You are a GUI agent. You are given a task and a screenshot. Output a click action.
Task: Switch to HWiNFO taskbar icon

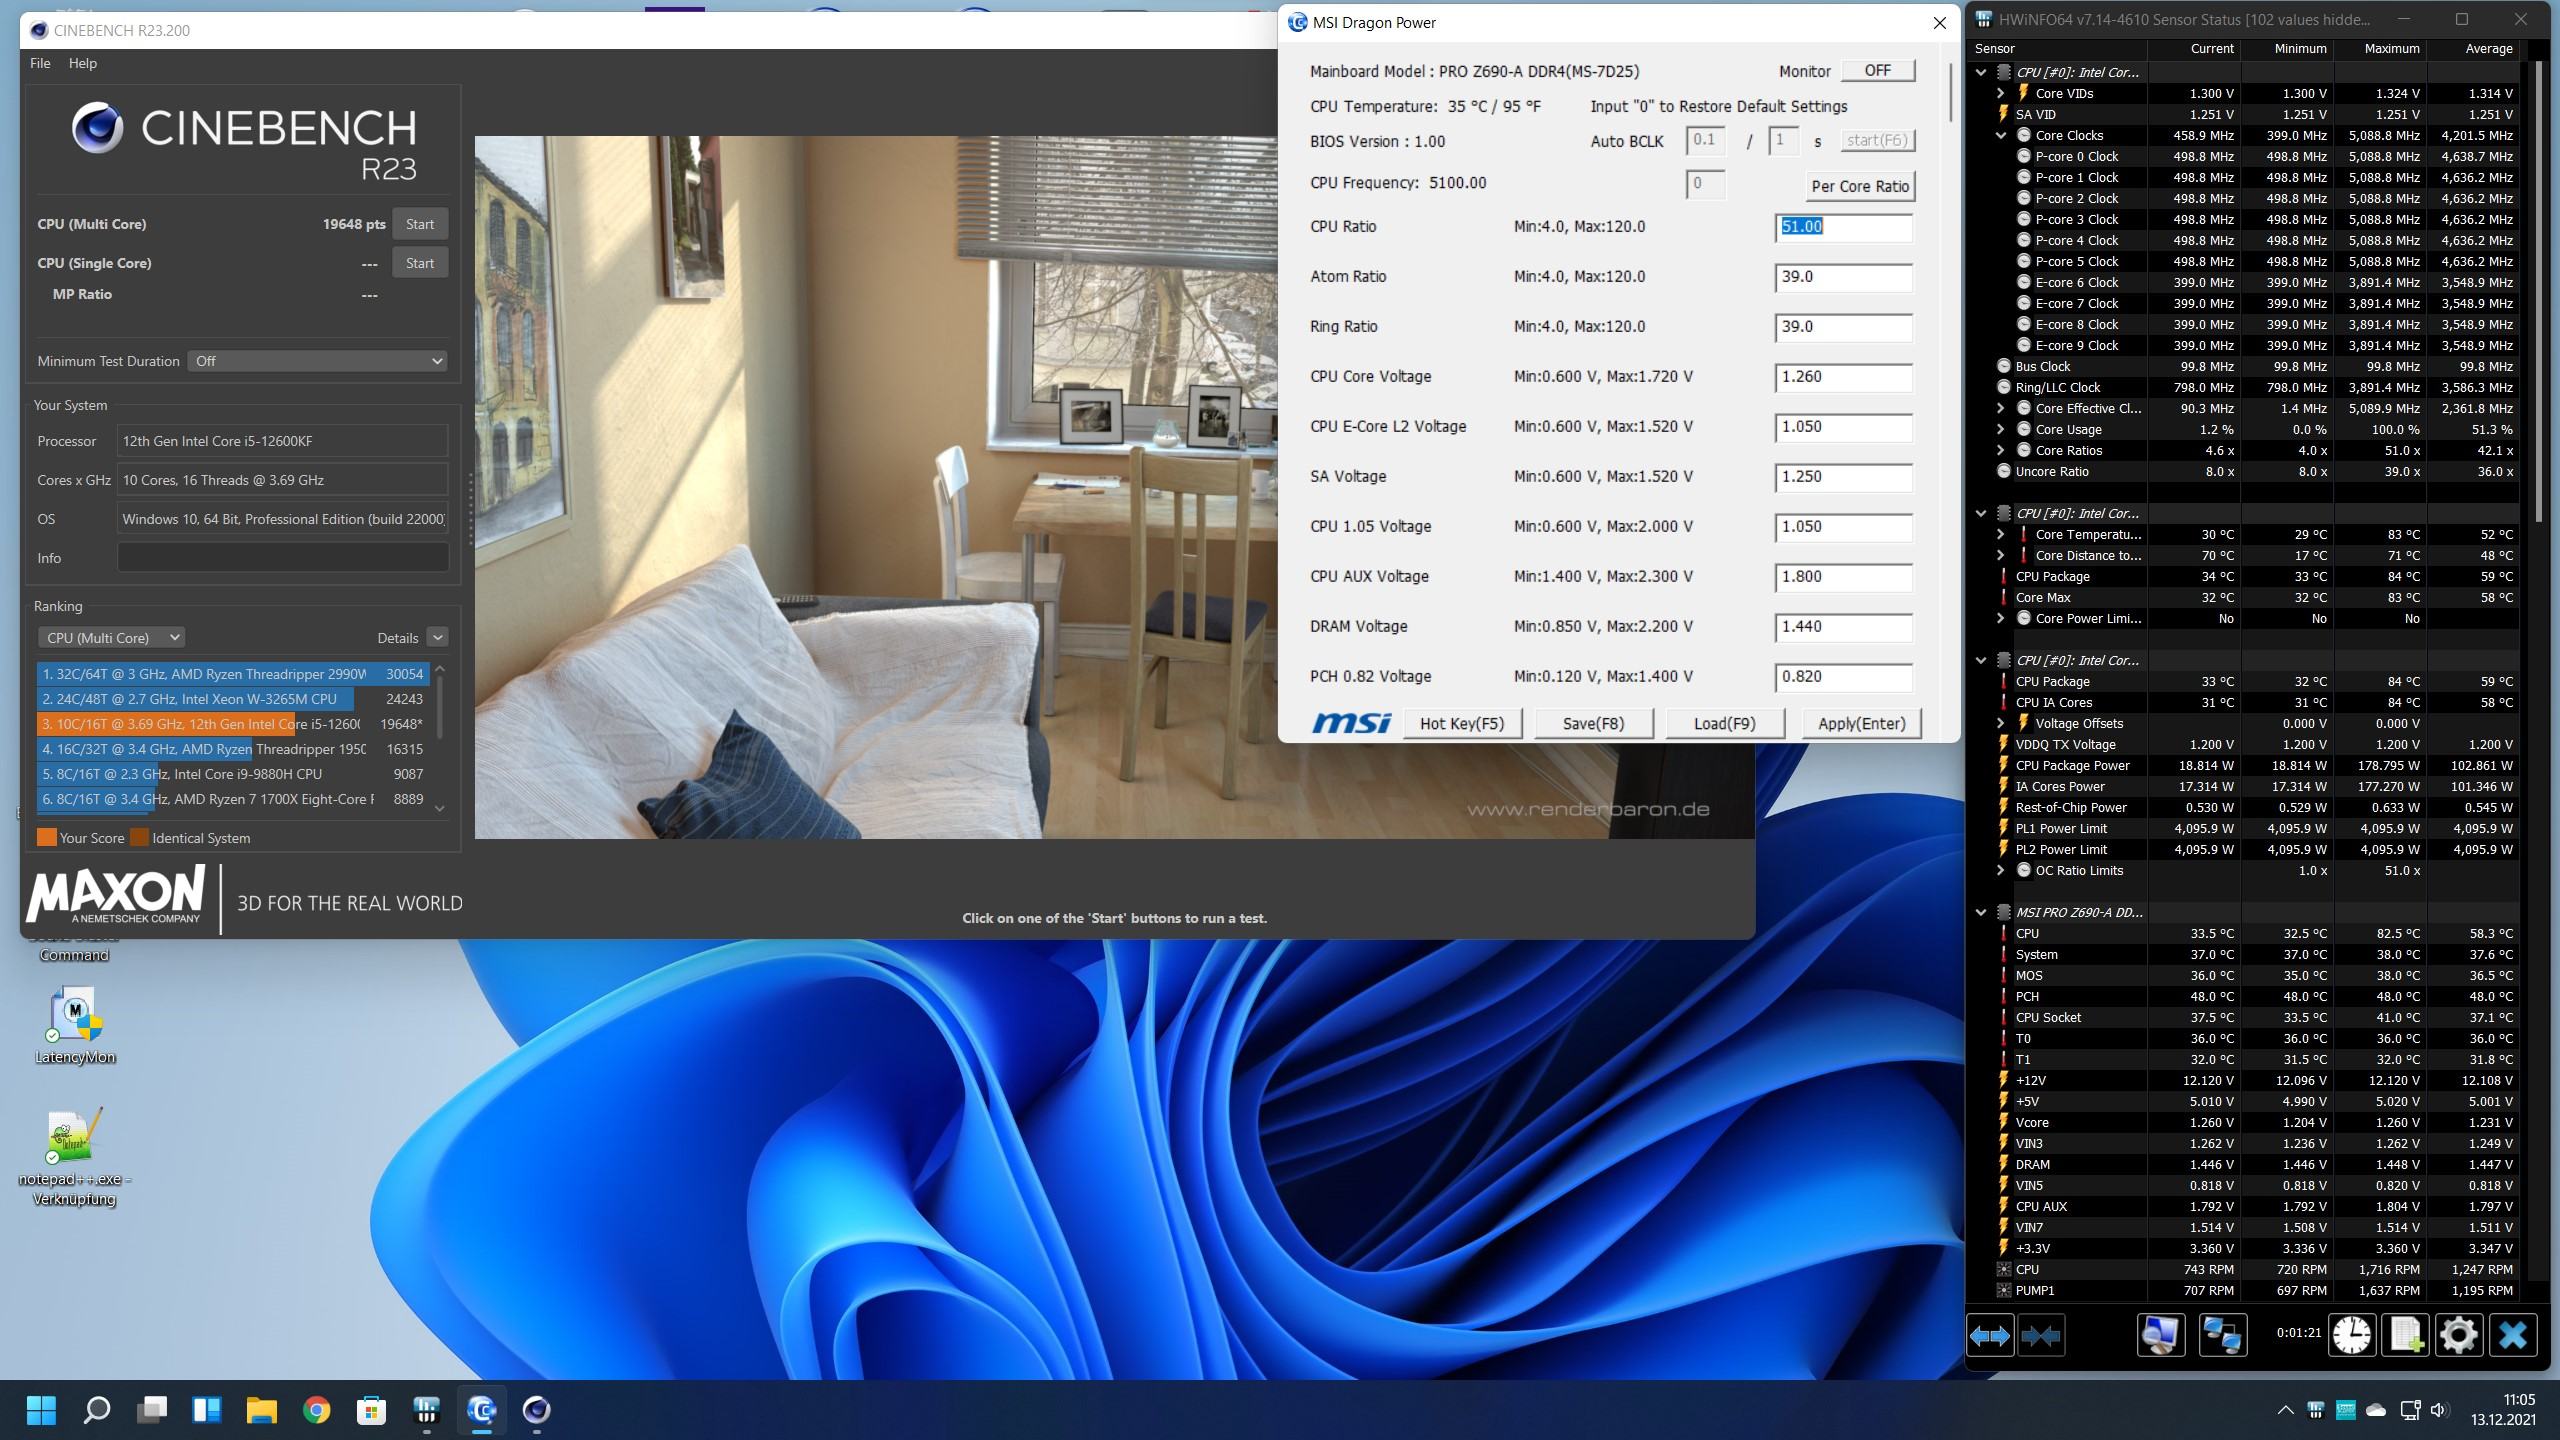tap(426, 1410)
